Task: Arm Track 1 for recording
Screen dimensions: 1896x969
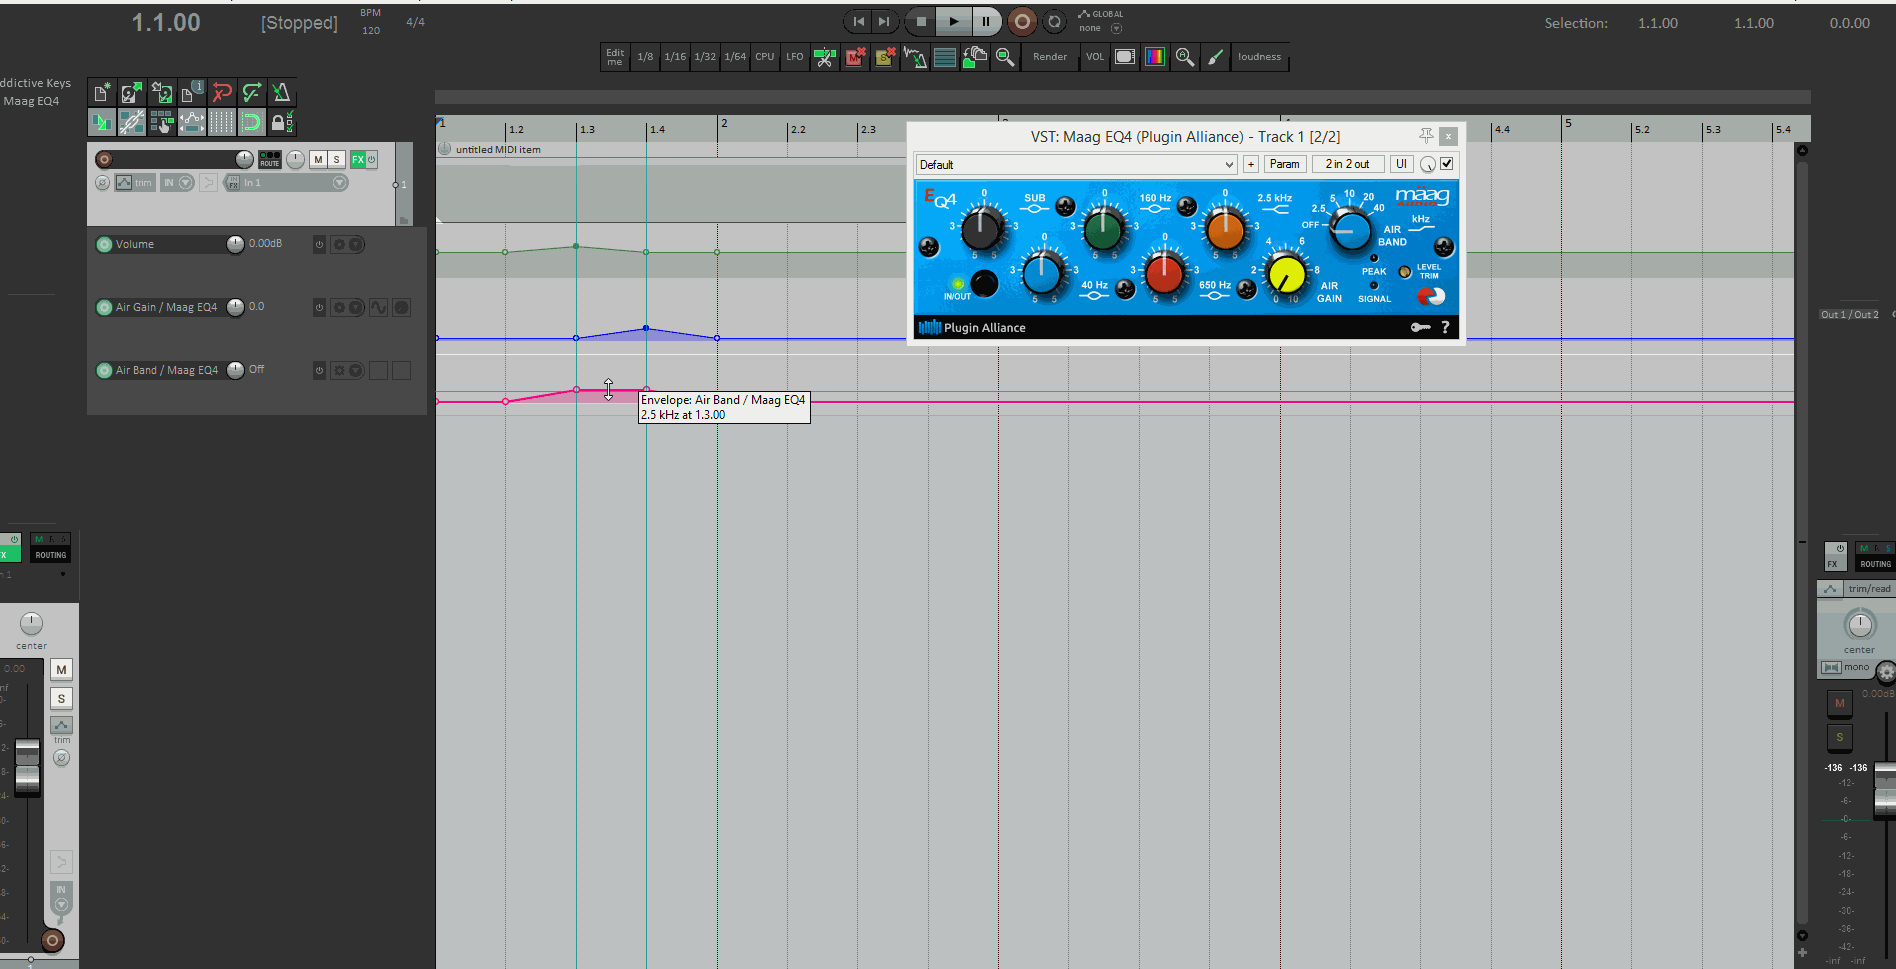Action: click(104, 159)
